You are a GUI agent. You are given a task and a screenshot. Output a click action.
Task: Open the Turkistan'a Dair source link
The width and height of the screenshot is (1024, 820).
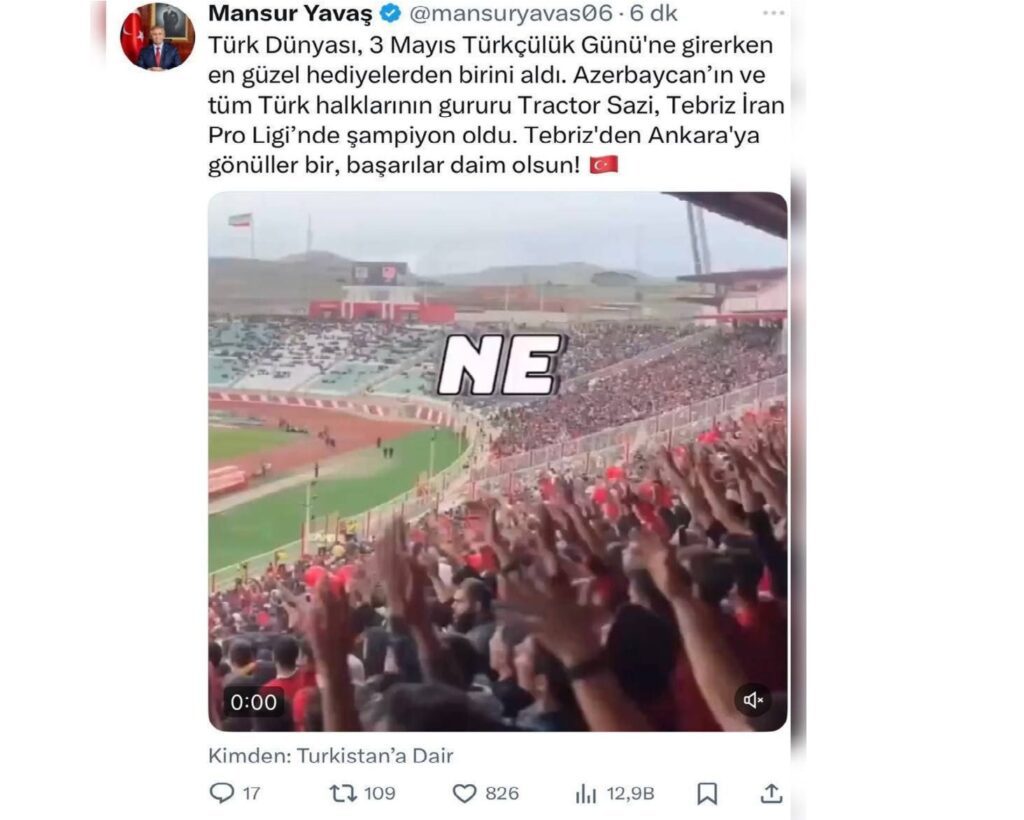(375, 755)
